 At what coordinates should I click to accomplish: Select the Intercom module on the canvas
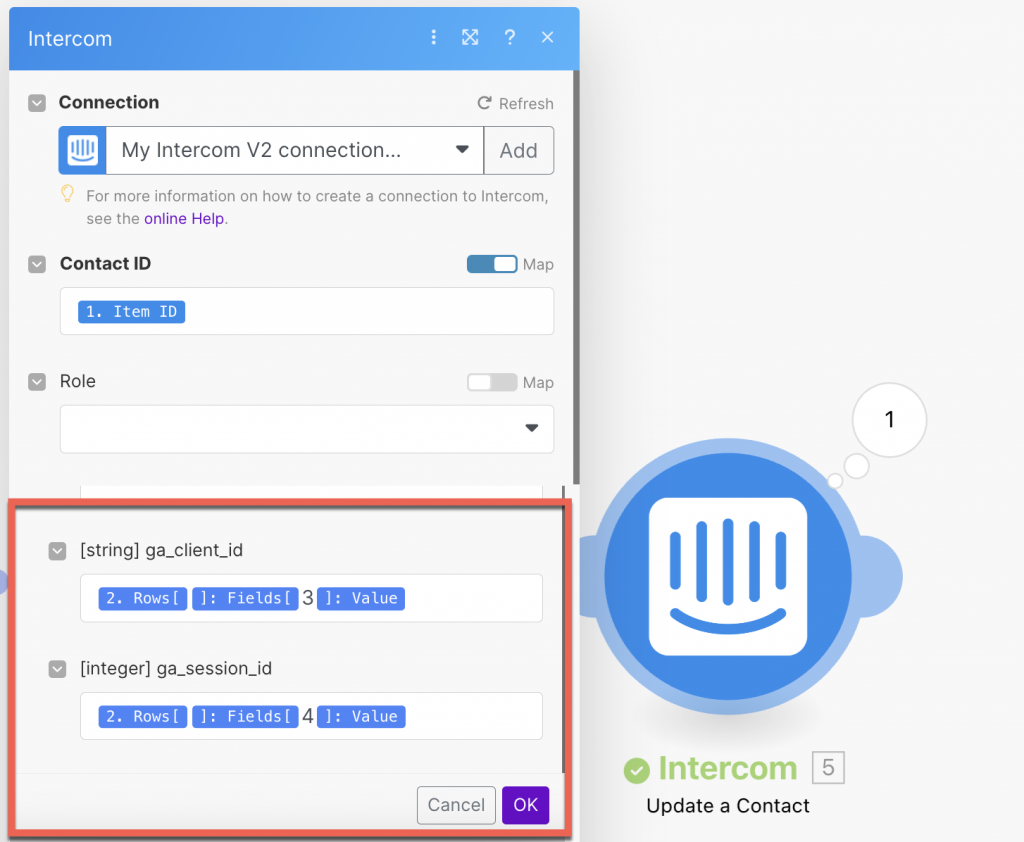[728, 576]
